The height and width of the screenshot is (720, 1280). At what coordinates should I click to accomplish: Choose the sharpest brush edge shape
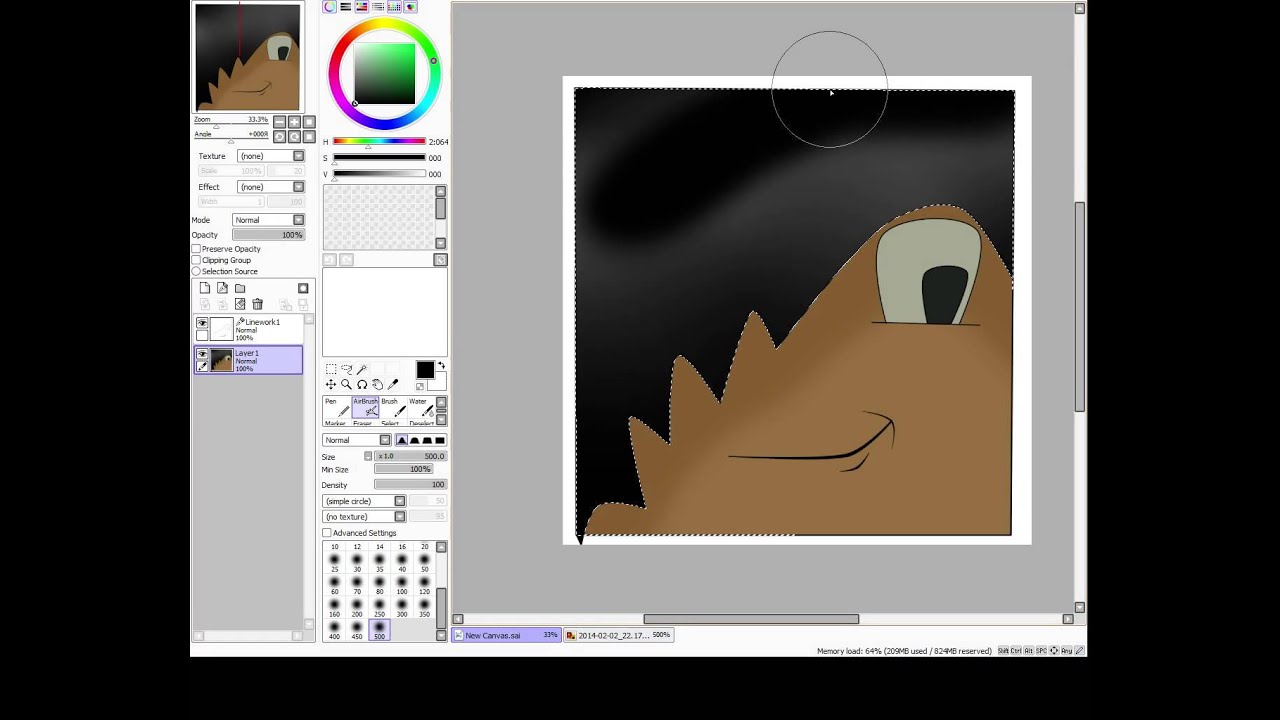click(403, 440)
